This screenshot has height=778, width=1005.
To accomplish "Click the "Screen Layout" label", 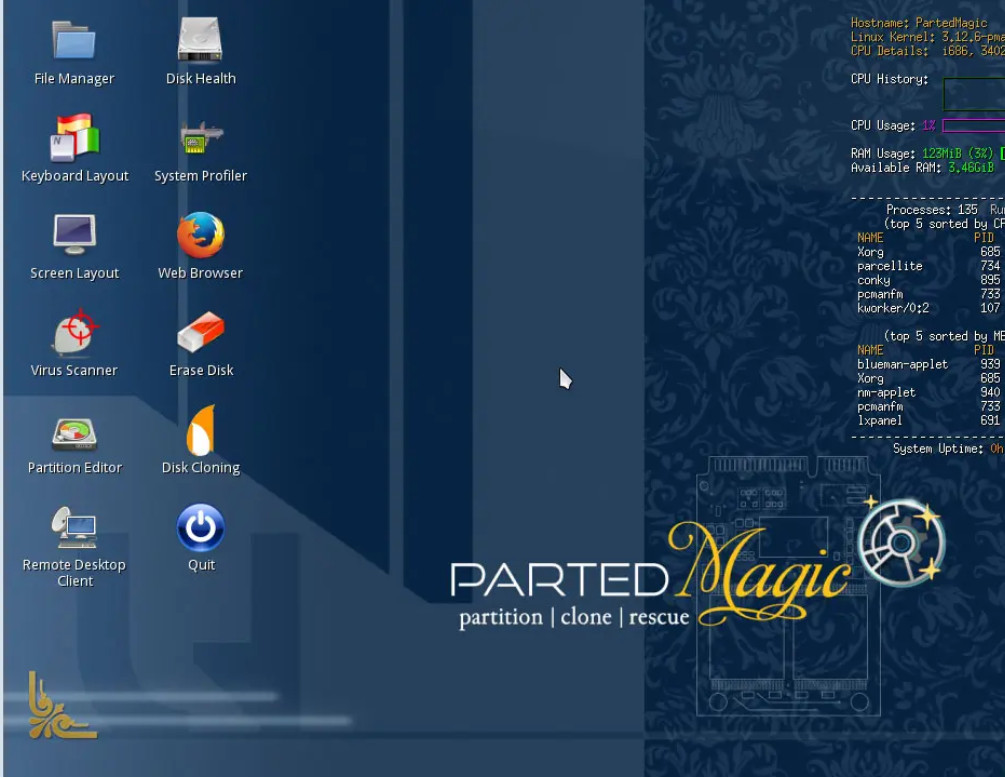I will (74, 274).
